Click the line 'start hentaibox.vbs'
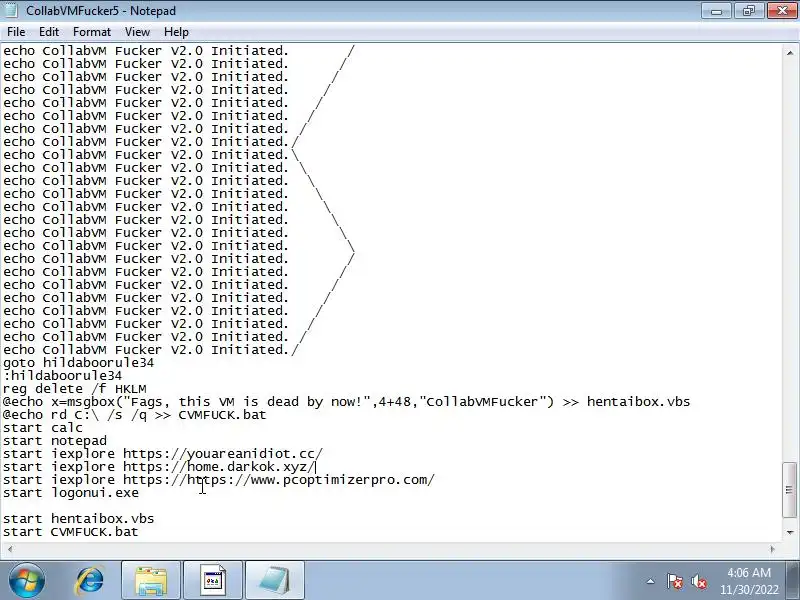Image resolution: width=800 pixels, height=600 pixels. 79,519
